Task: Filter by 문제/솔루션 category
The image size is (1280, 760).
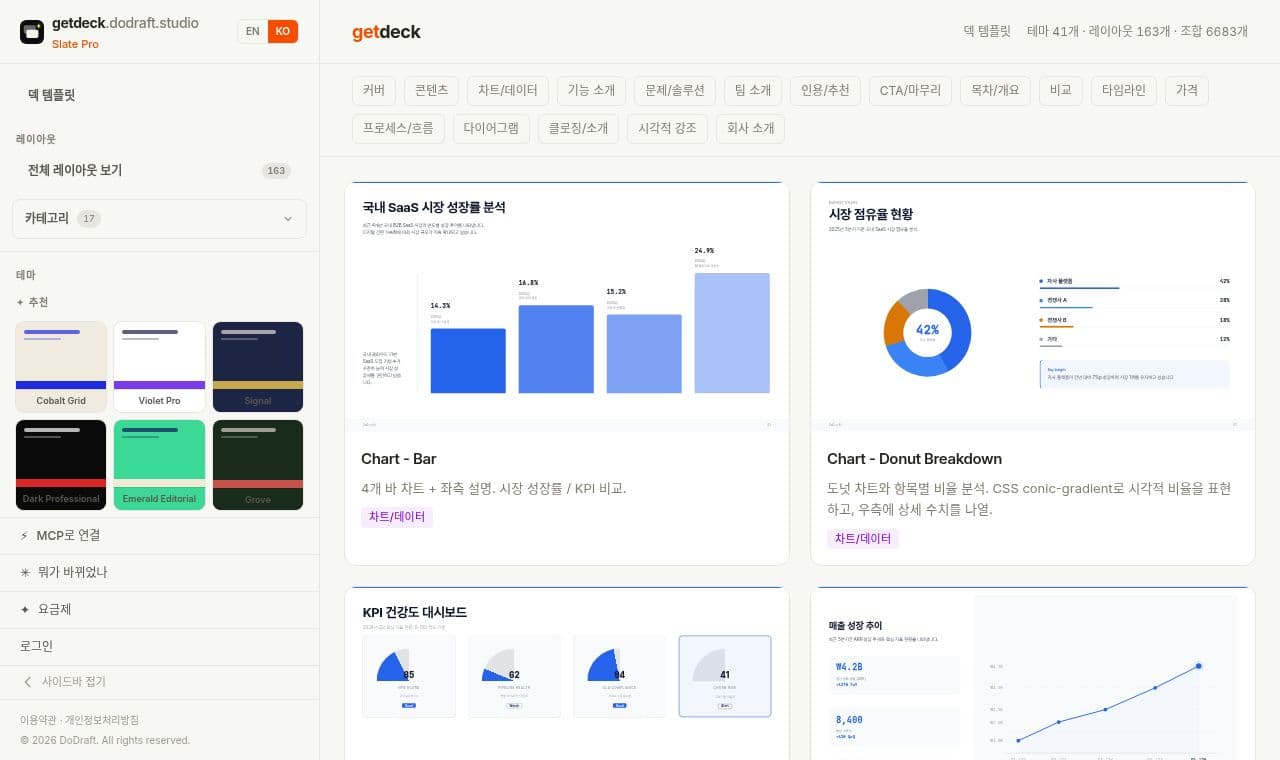Action: (x=674, y=91)
